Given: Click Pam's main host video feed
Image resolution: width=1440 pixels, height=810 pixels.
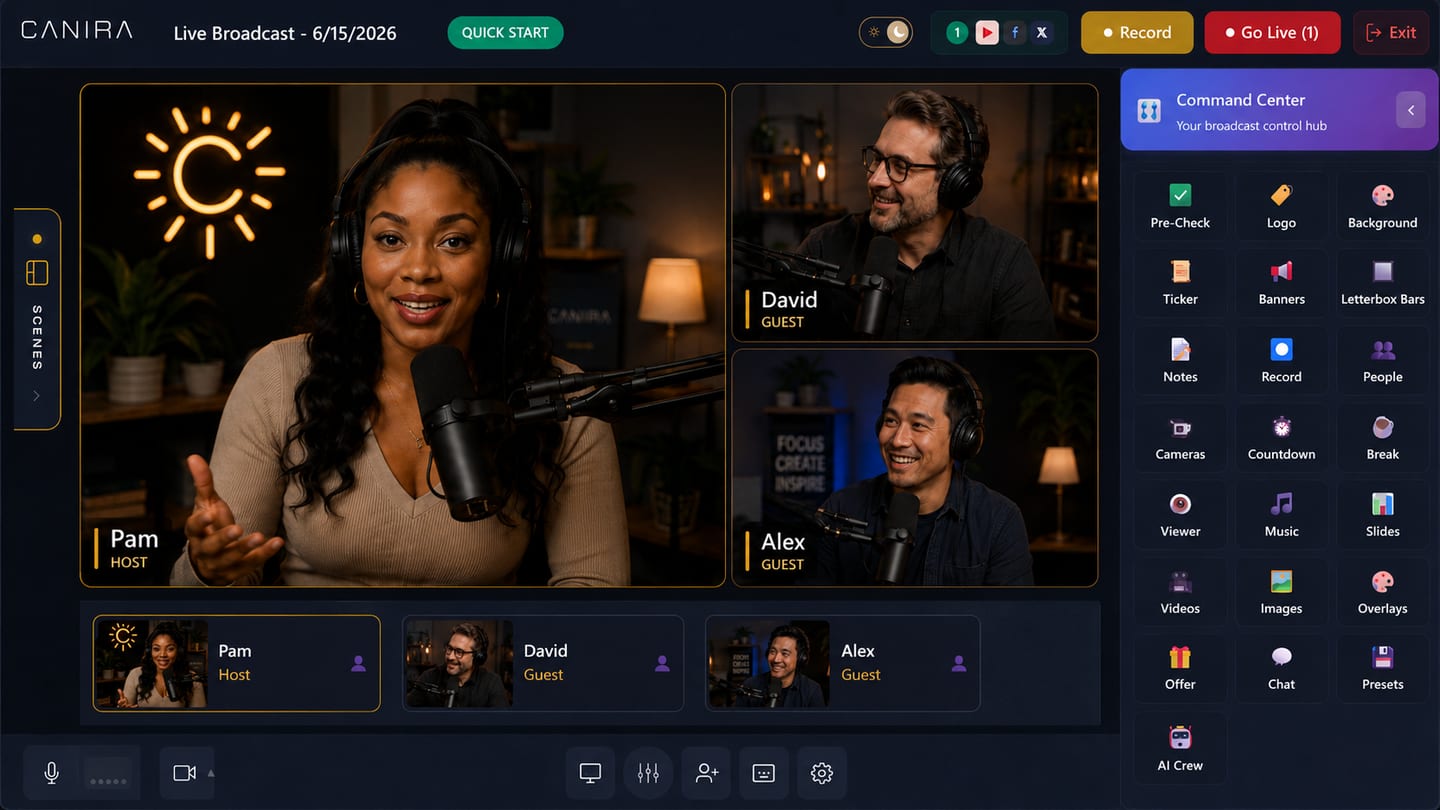Looking at the screenshot, I should coord(403,335).
